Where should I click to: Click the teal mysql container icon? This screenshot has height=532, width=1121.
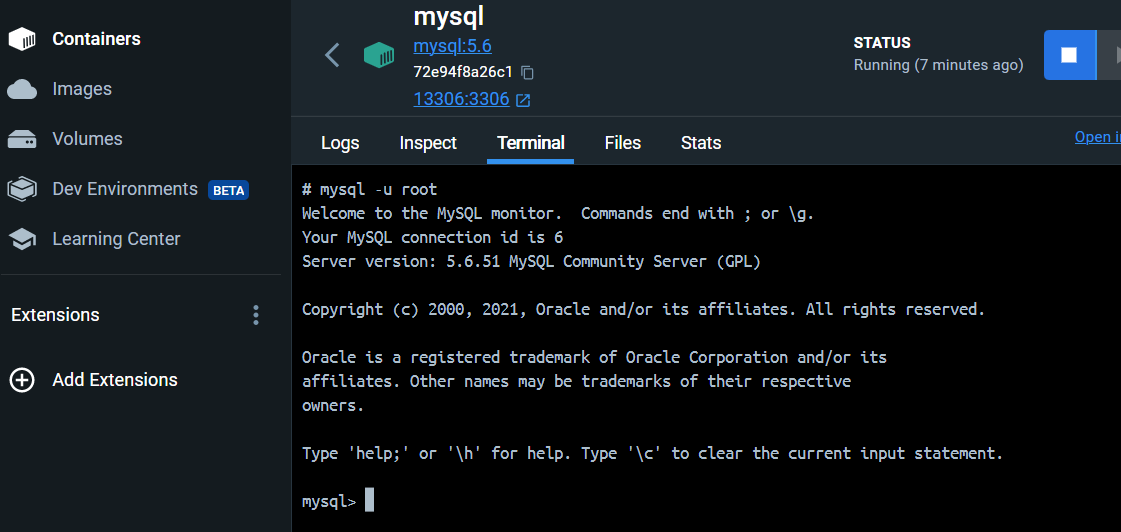[379, 55]
